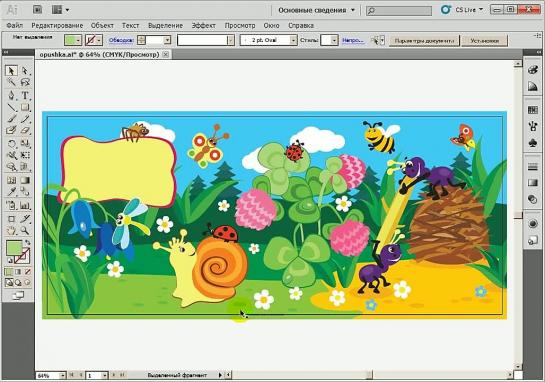Open the Symbols panel club icon
Image resolution: width=545 pixels, height=382 pixels.
(x=533, y=143)
